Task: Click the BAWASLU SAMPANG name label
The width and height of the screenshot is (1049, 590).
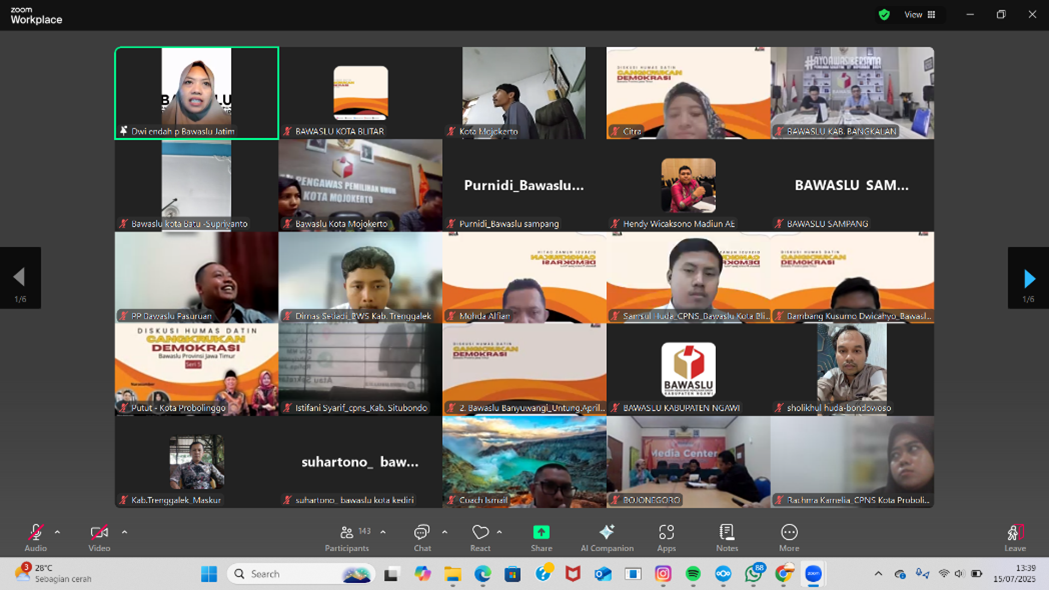Action: pyautogui.click(x=828, y=224)
